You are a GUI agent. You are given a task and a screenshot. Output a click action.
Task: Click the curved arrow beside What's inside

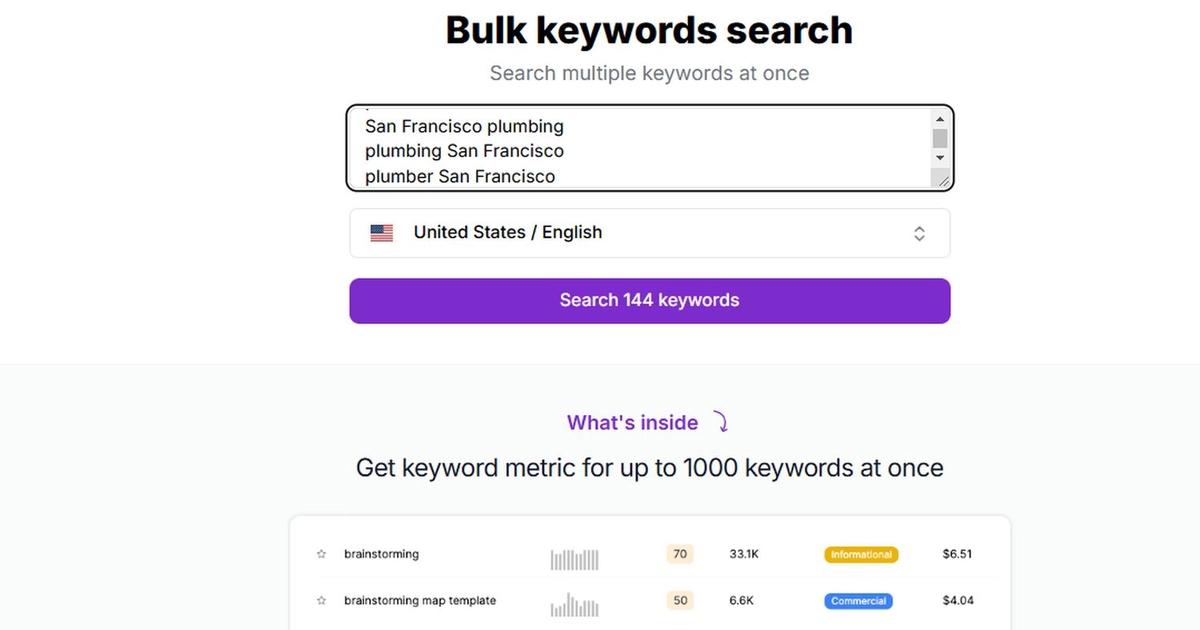click(x=722, y=422)
